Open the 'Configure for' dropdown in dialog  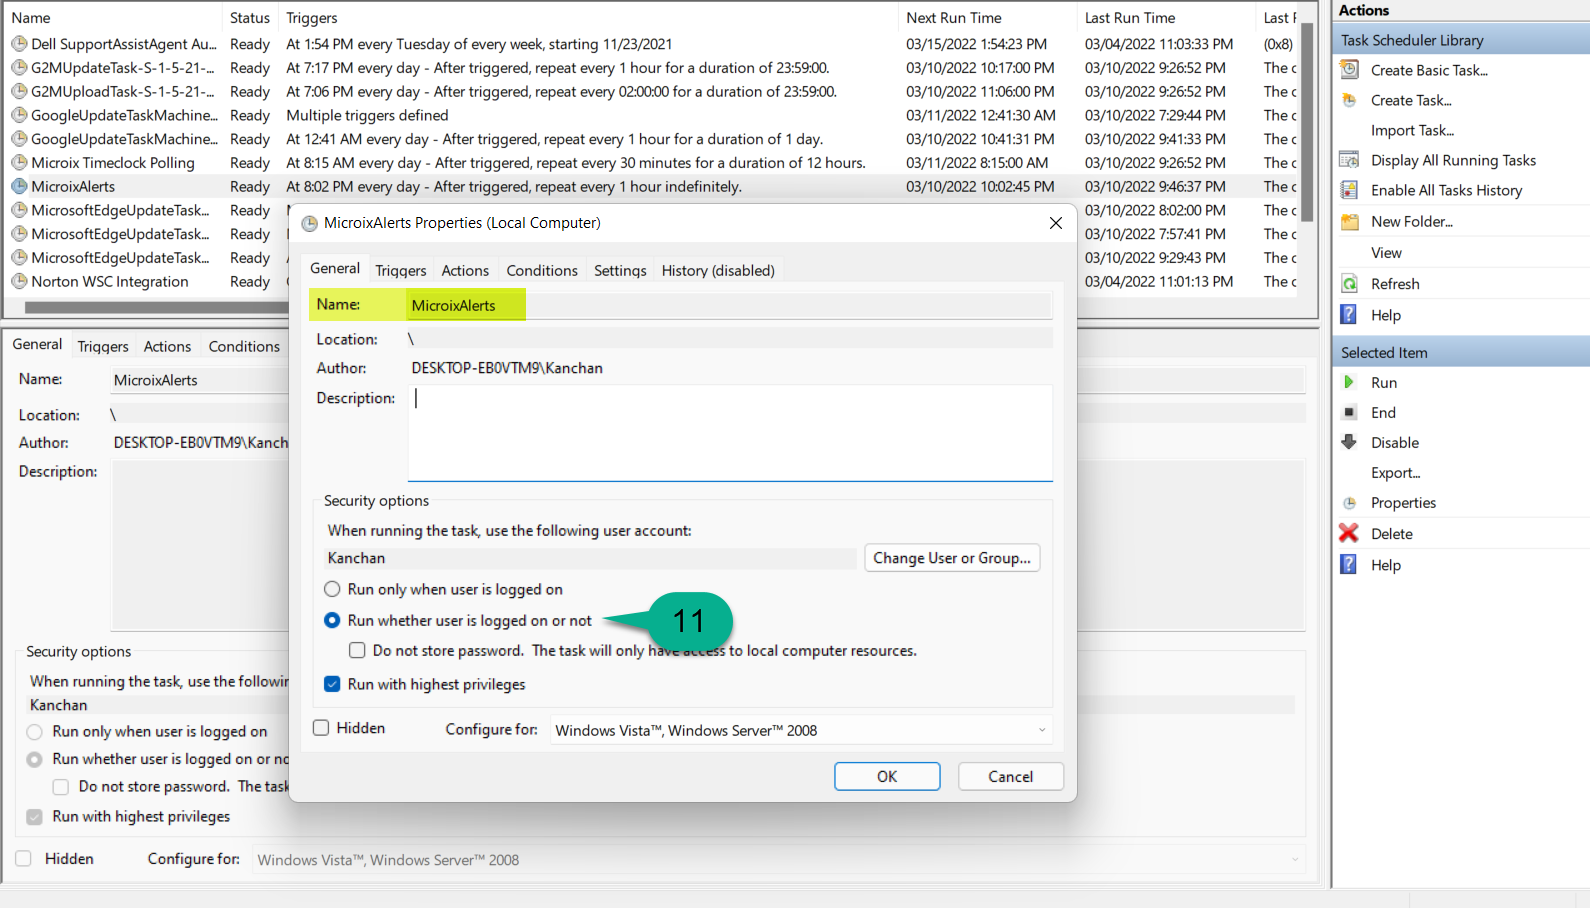(800, 730)
